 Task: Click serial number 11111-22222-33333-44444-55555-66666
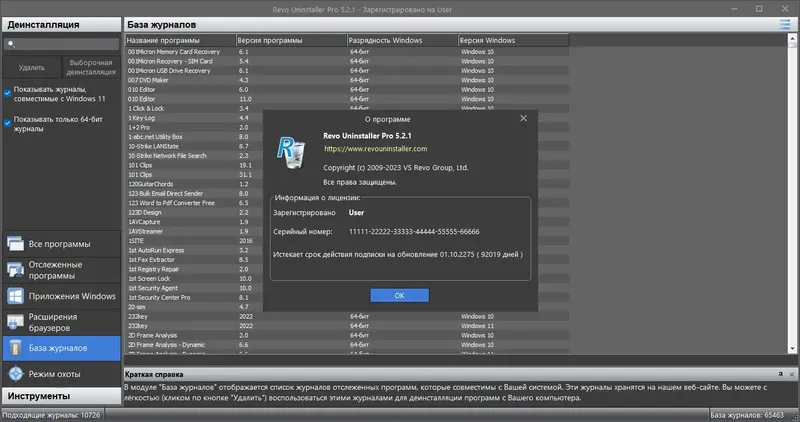point(414,232)
